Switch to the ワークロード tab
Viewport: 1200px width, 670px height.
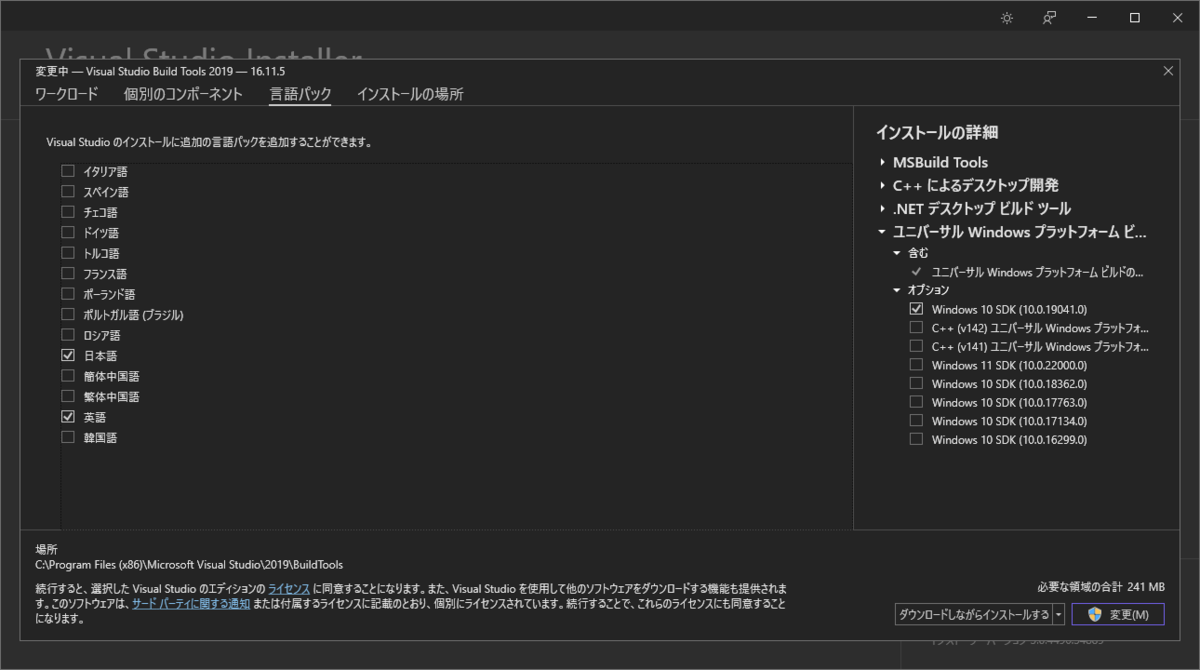tap(67, 94)
